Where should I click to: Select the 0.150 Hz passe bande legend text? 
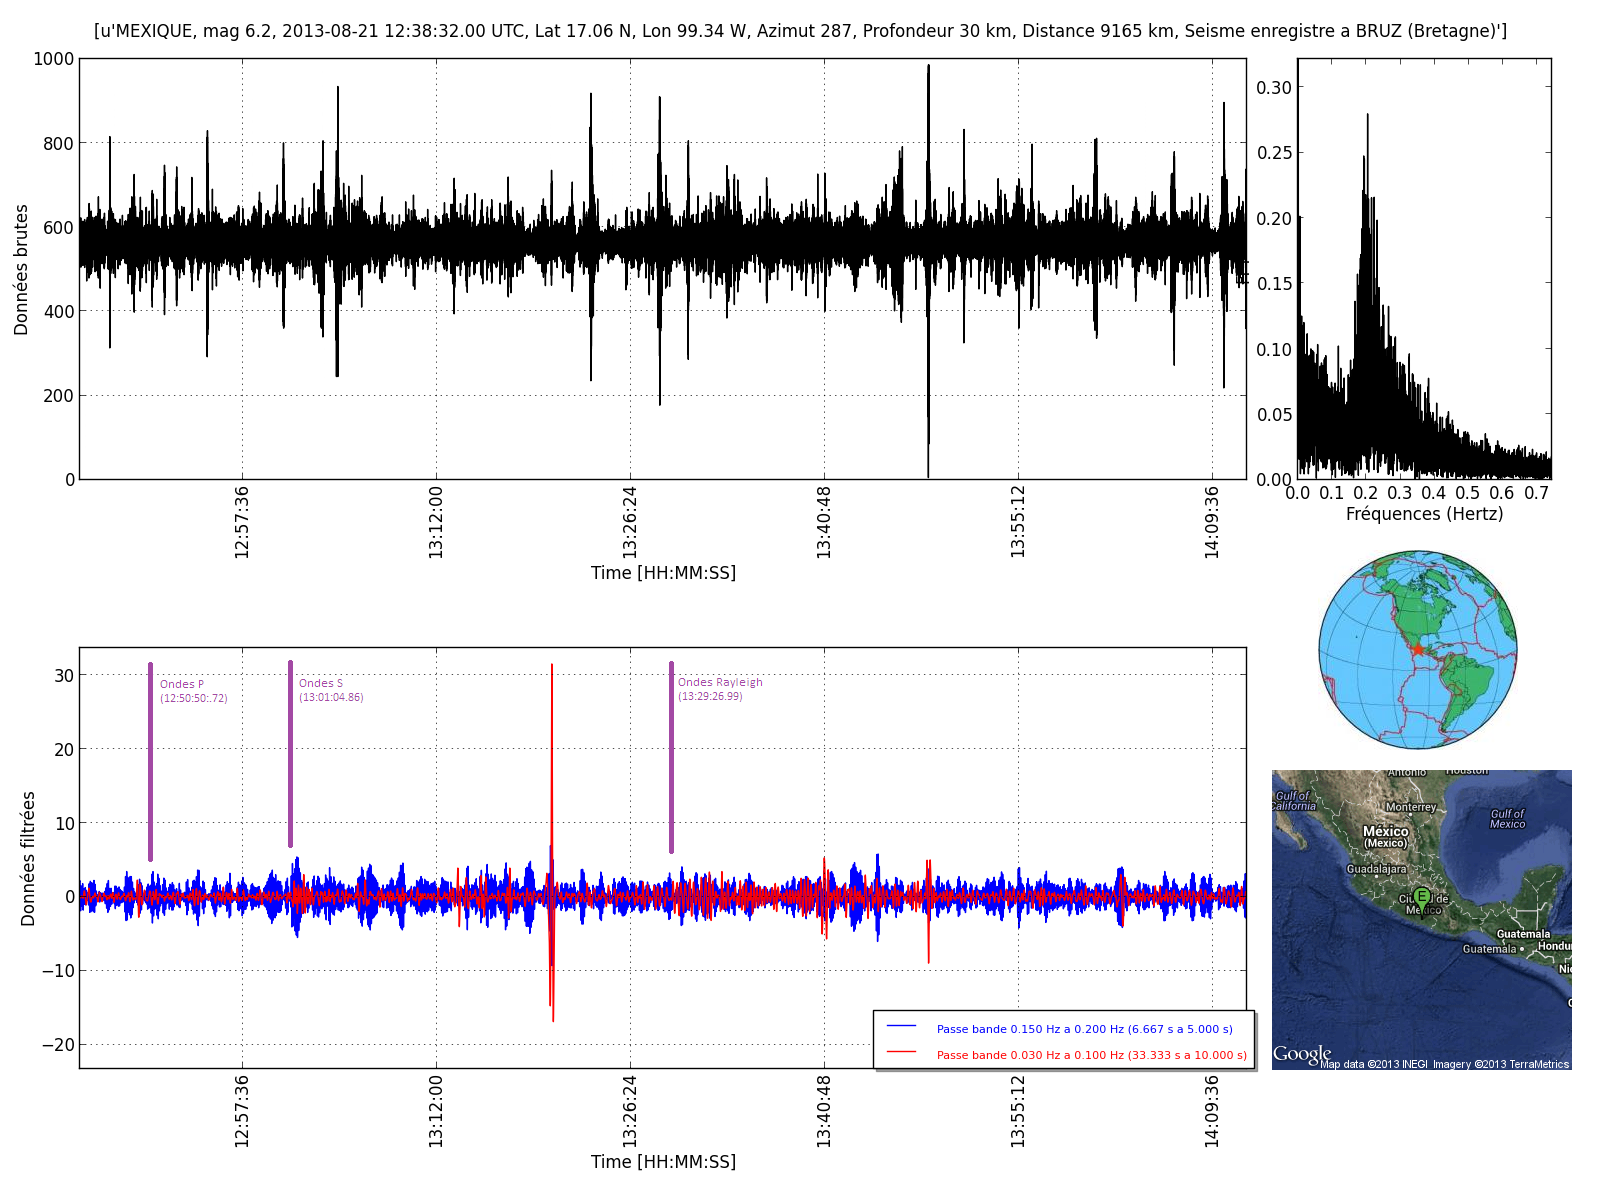tap(1084, 1029)
